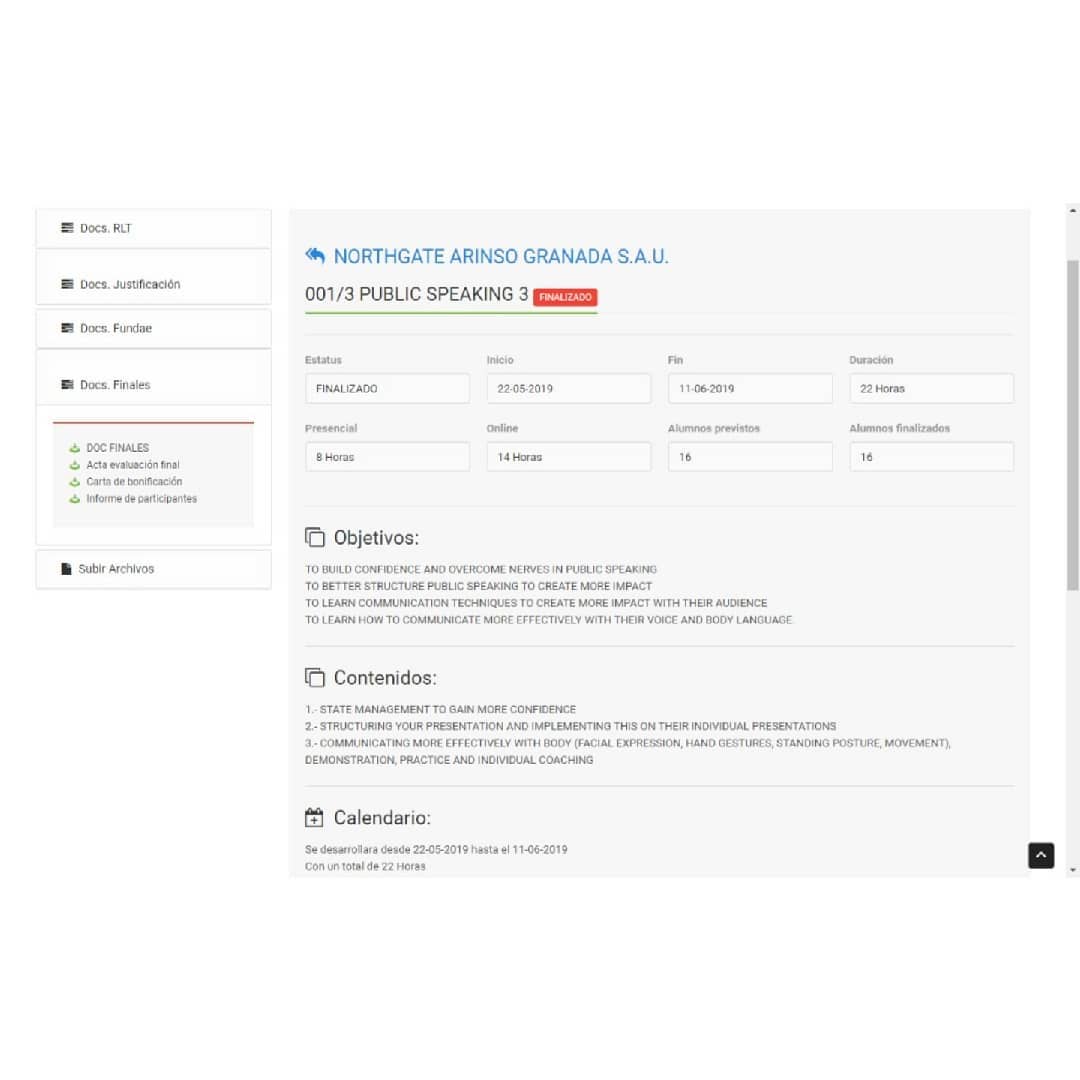The height and width of the screenshot is (1080, 1080).
Task: Click the Docs. Finales list icon
Action: pyautogui.click(x=67, y=385)
